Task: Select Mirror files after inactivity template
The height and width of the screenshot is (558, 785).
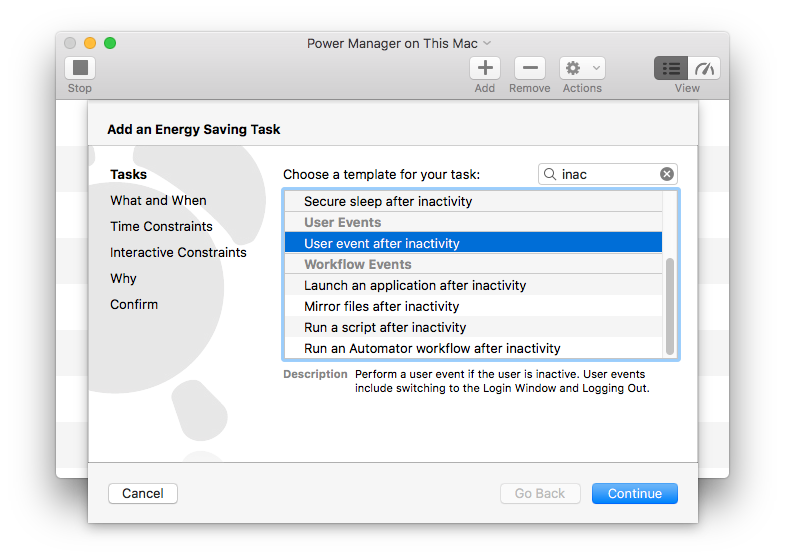Action: point(473,306)
